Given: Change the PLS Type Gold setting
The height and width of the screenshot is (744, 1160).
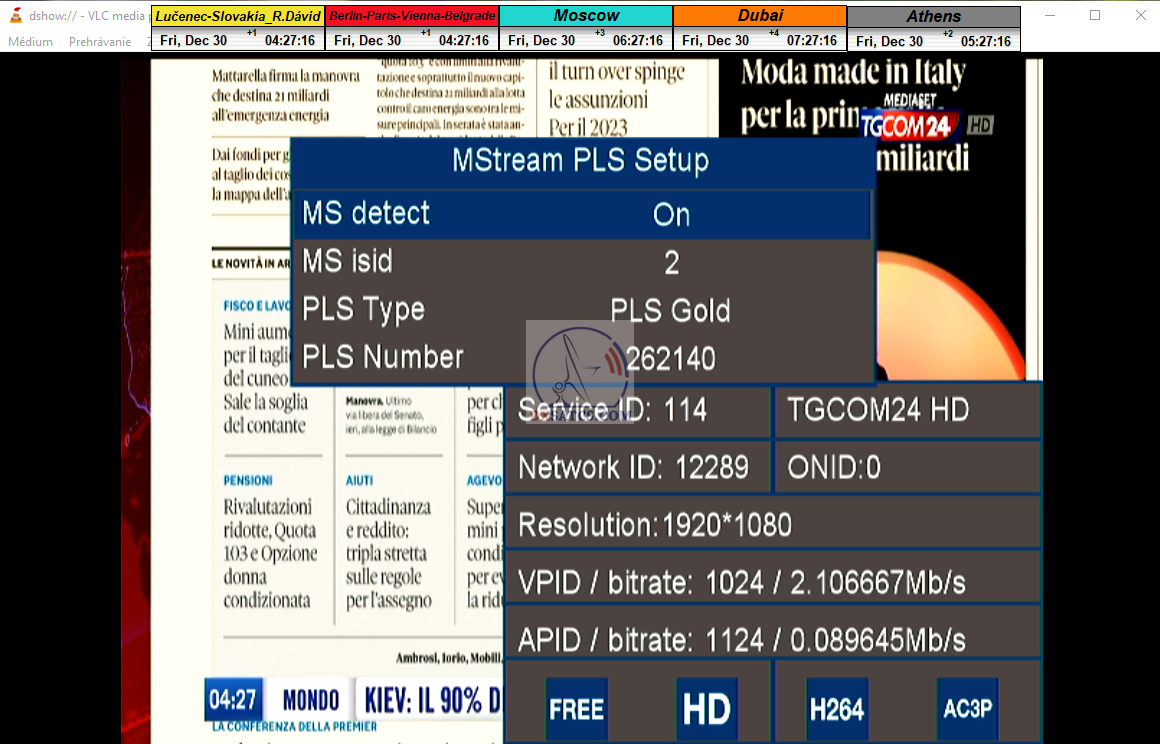Looking at the screenshot, I should (670, 310).
